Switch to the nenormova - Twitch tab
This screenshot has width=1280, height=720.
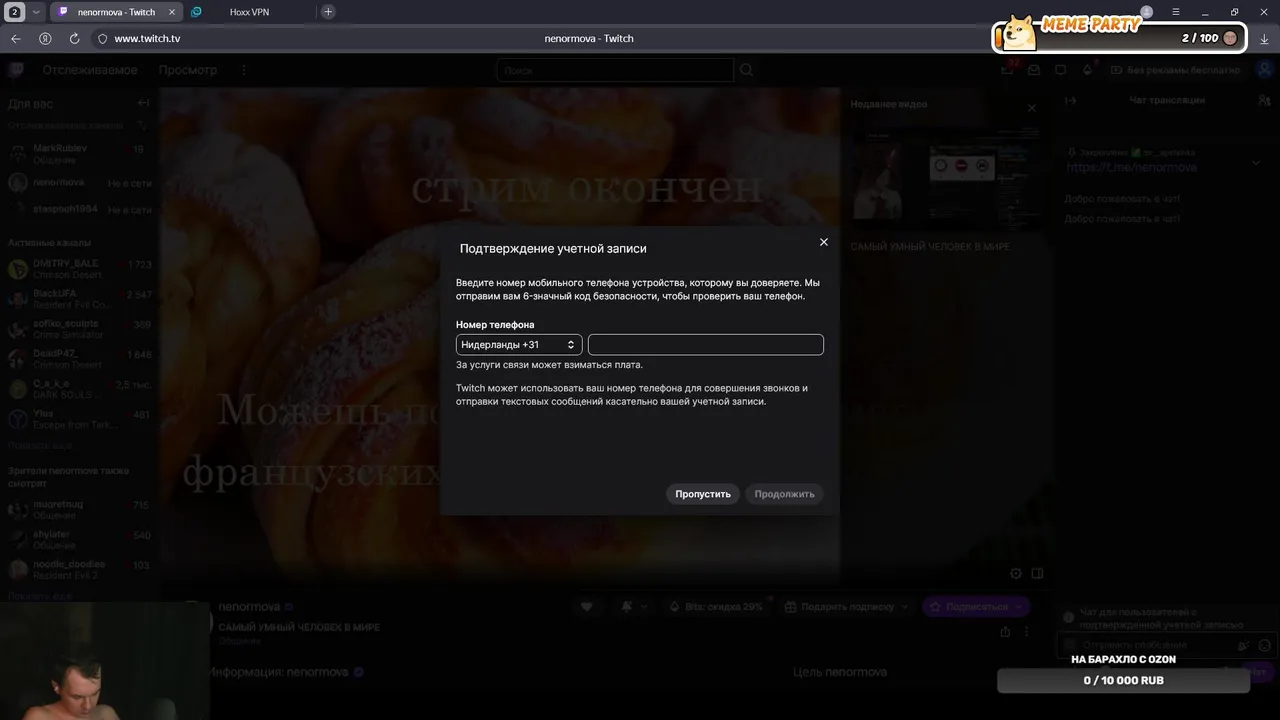[116, 12]
